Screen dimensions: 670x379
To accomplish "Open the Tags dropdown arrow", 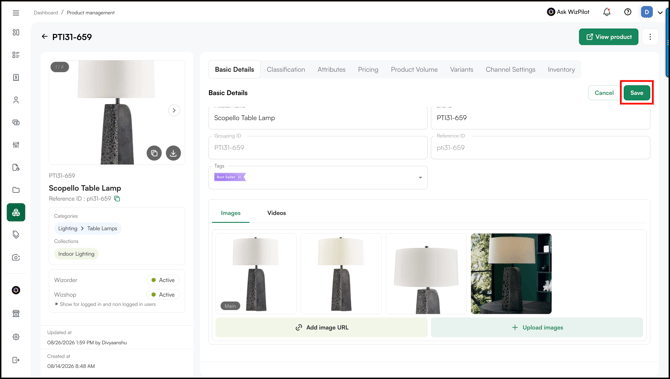I will 420,178.
